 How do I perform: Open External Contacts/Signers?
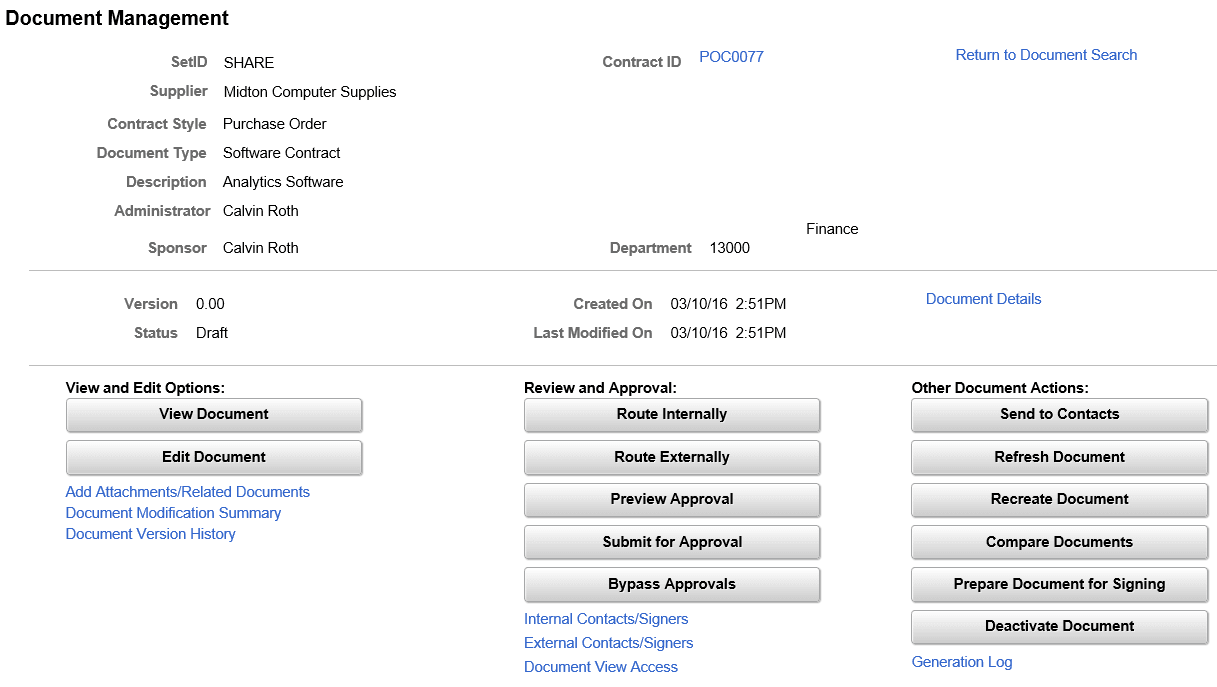coord(608,642)
